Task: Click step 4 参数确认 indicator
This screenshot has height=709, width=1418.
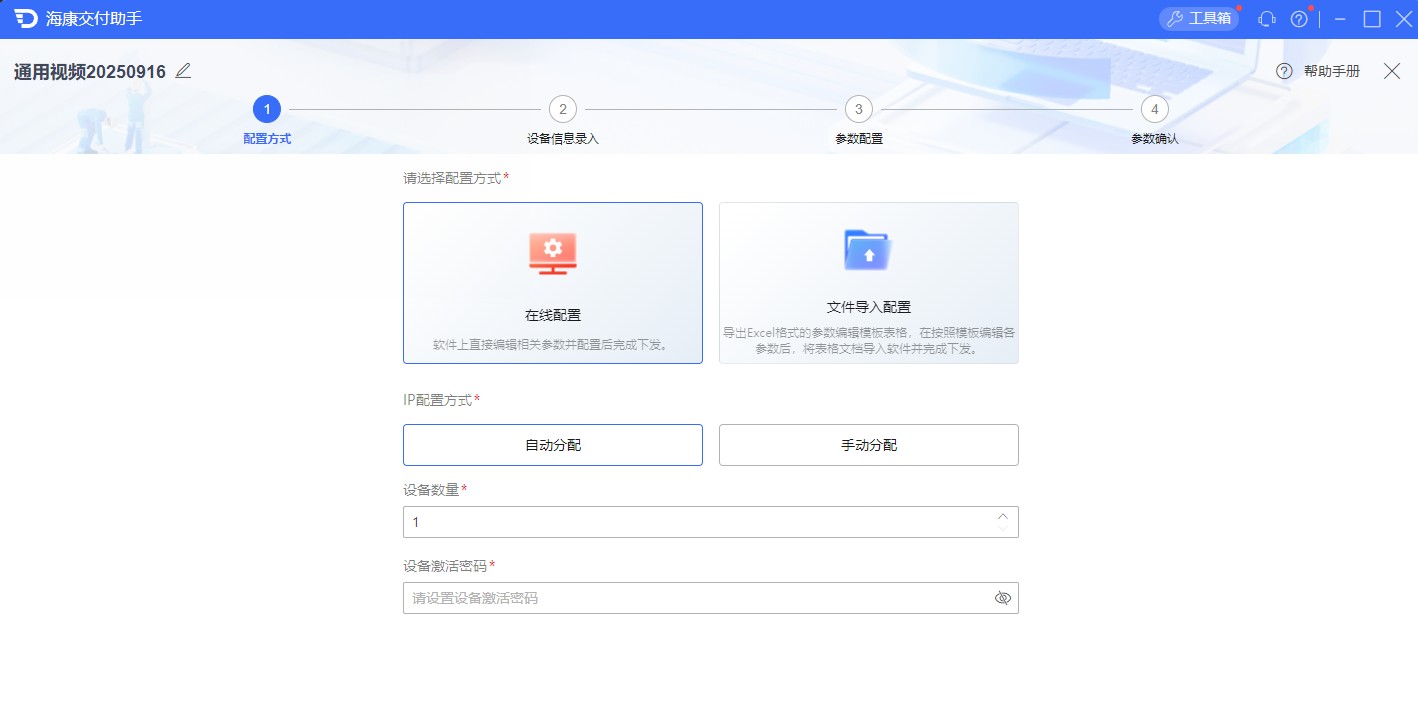Action: click(x=1153, y=110)
